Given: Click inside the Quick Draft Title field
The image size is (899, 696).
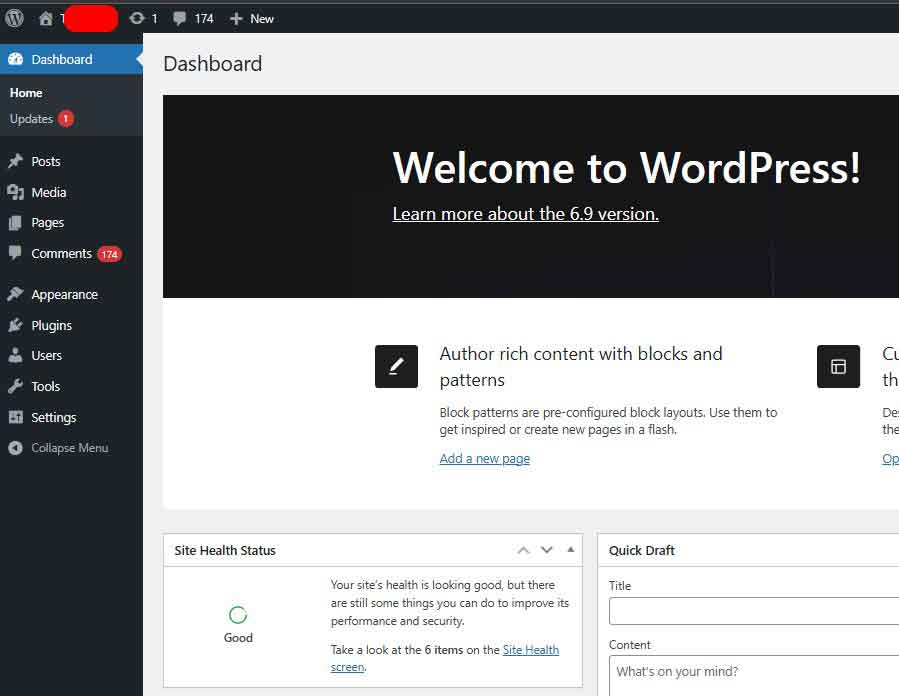Looking at the screenshot, I should pyautogui.click(x=760, y=610).
